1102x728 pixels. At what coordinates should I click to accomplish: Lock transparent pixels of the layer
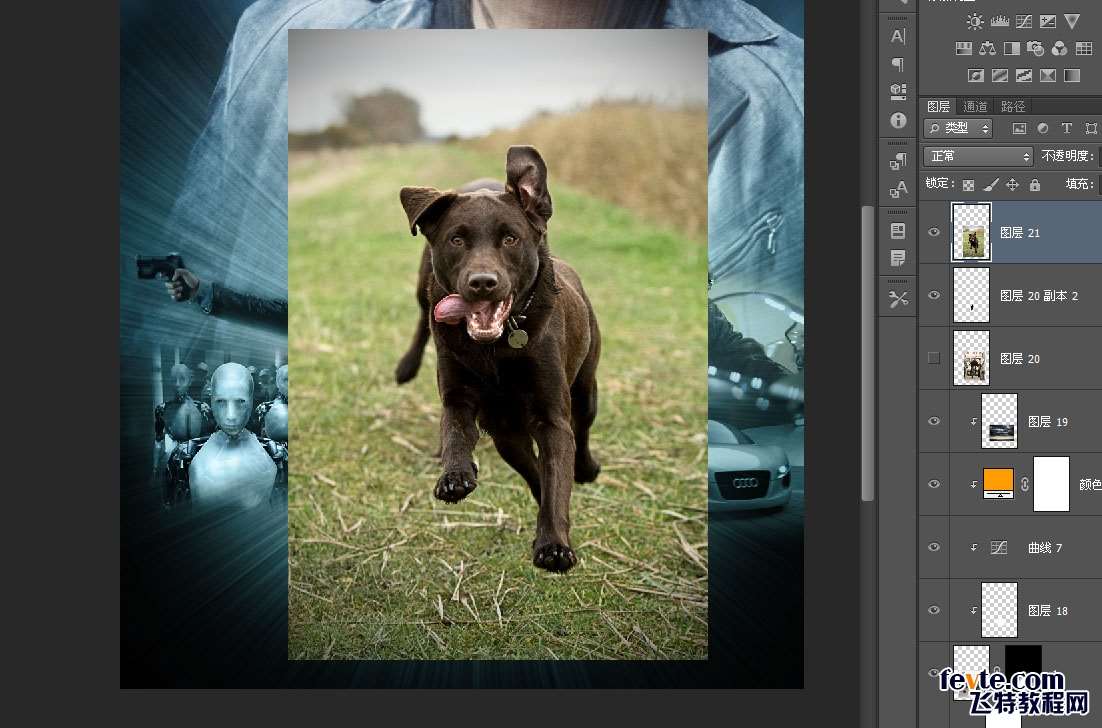pos(968,185)
